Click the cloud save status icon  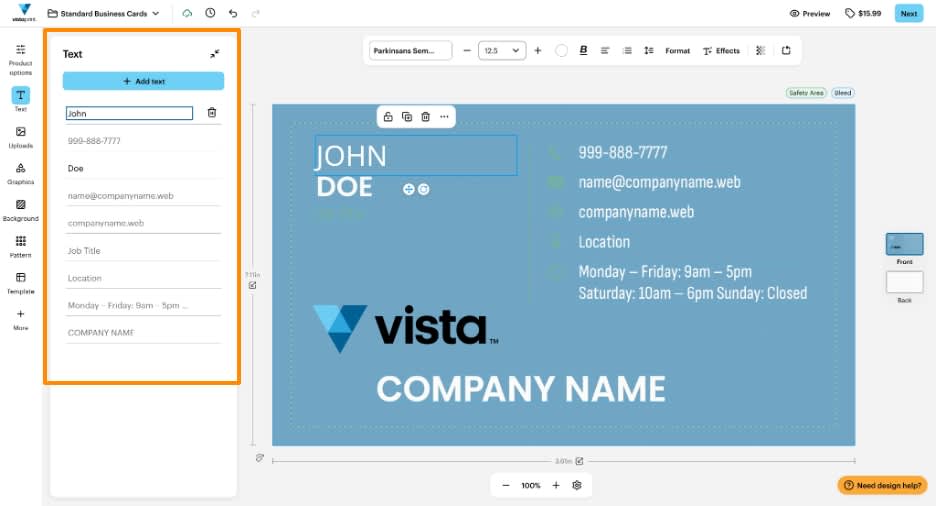click(x=187, y=13)
